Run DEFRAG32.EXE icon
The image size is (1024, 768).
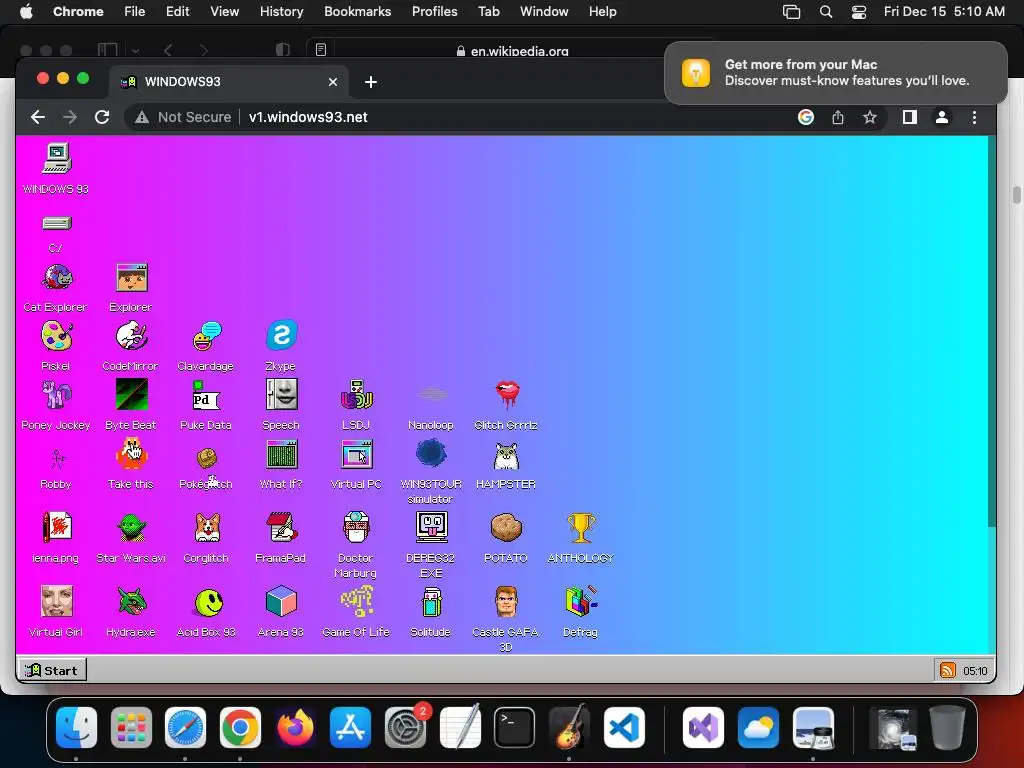tap(432, 527)
